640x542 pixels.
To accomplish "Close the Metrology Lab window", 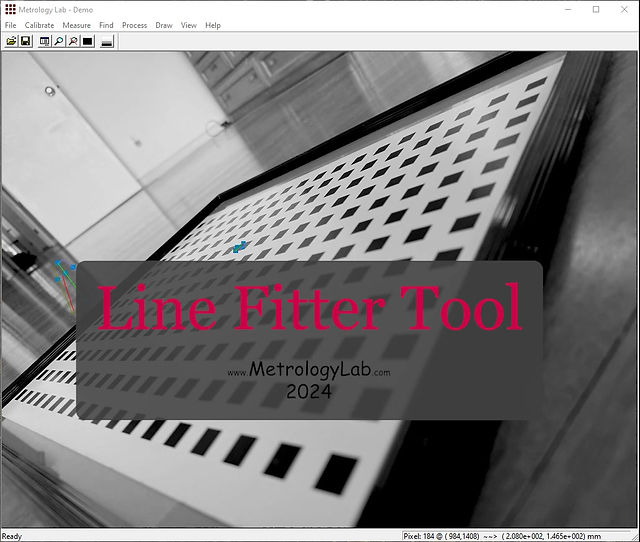I will 624,9.
